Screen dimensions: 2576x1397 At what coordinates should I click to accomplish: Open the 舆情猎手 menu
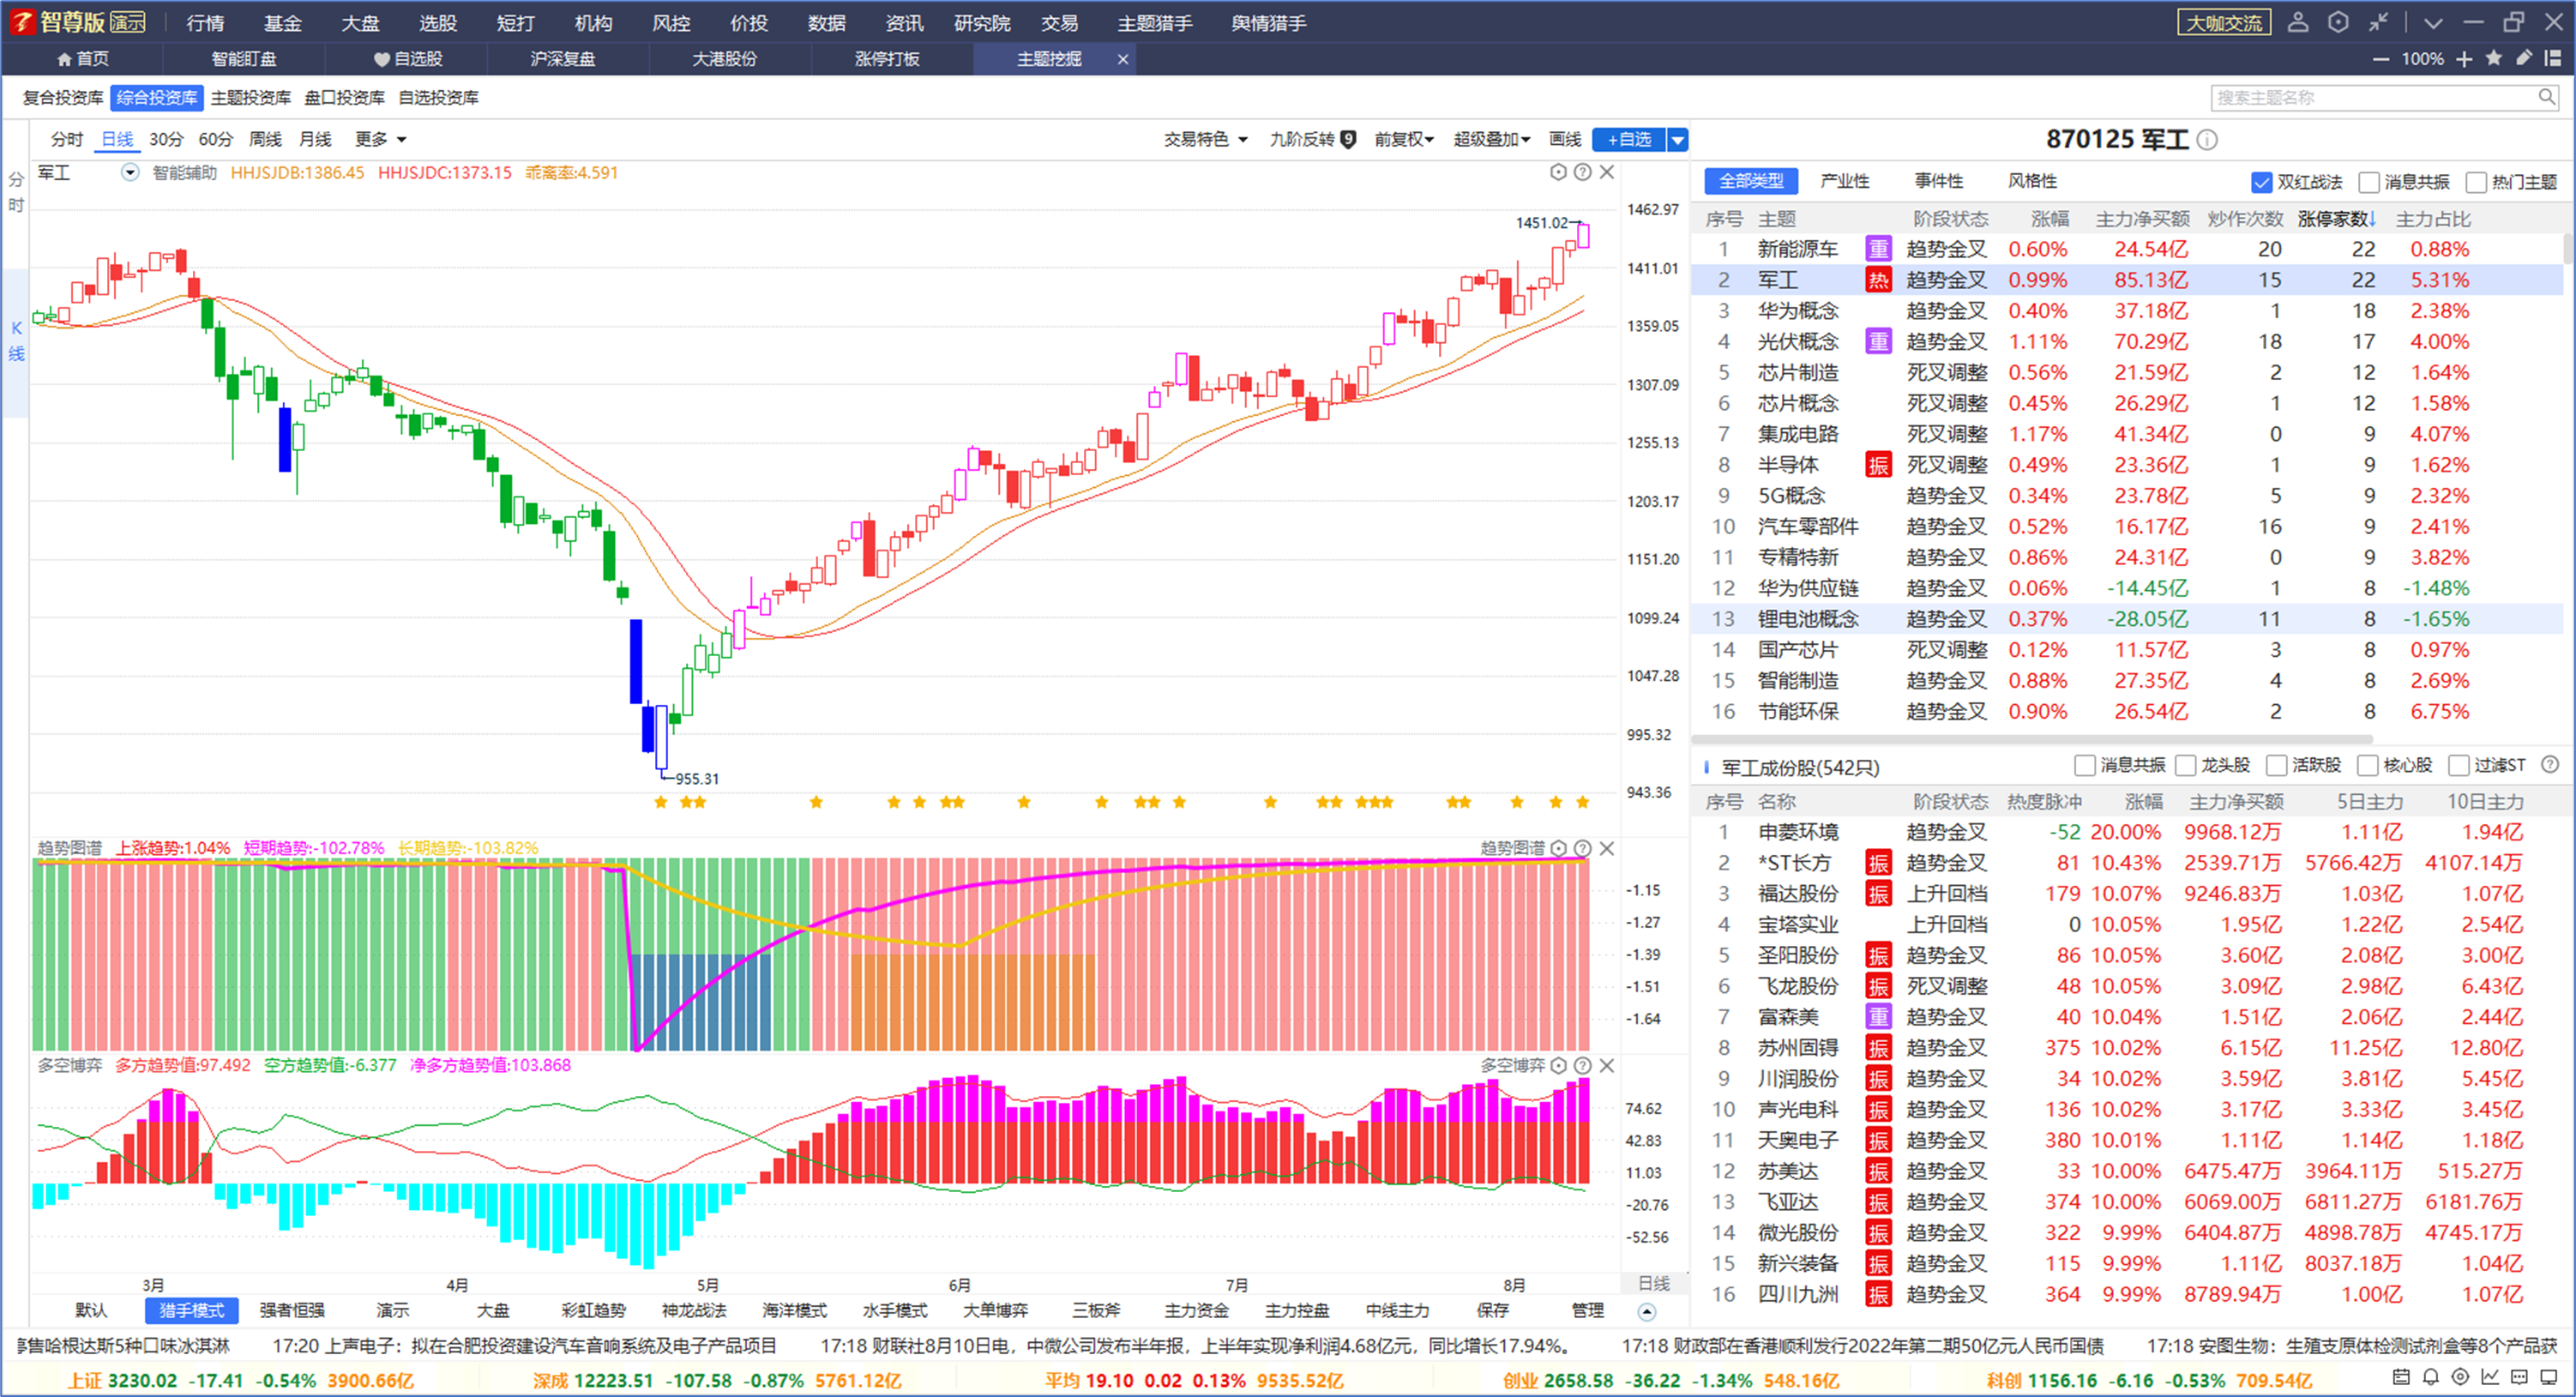pos(1268,22)
